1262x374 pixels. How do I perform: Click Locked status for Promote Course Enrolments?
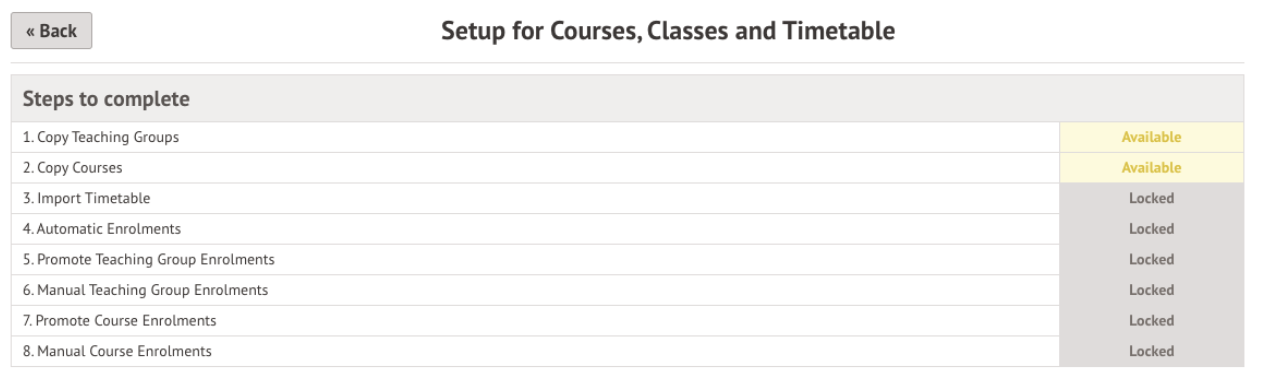tap(1152, 321)
